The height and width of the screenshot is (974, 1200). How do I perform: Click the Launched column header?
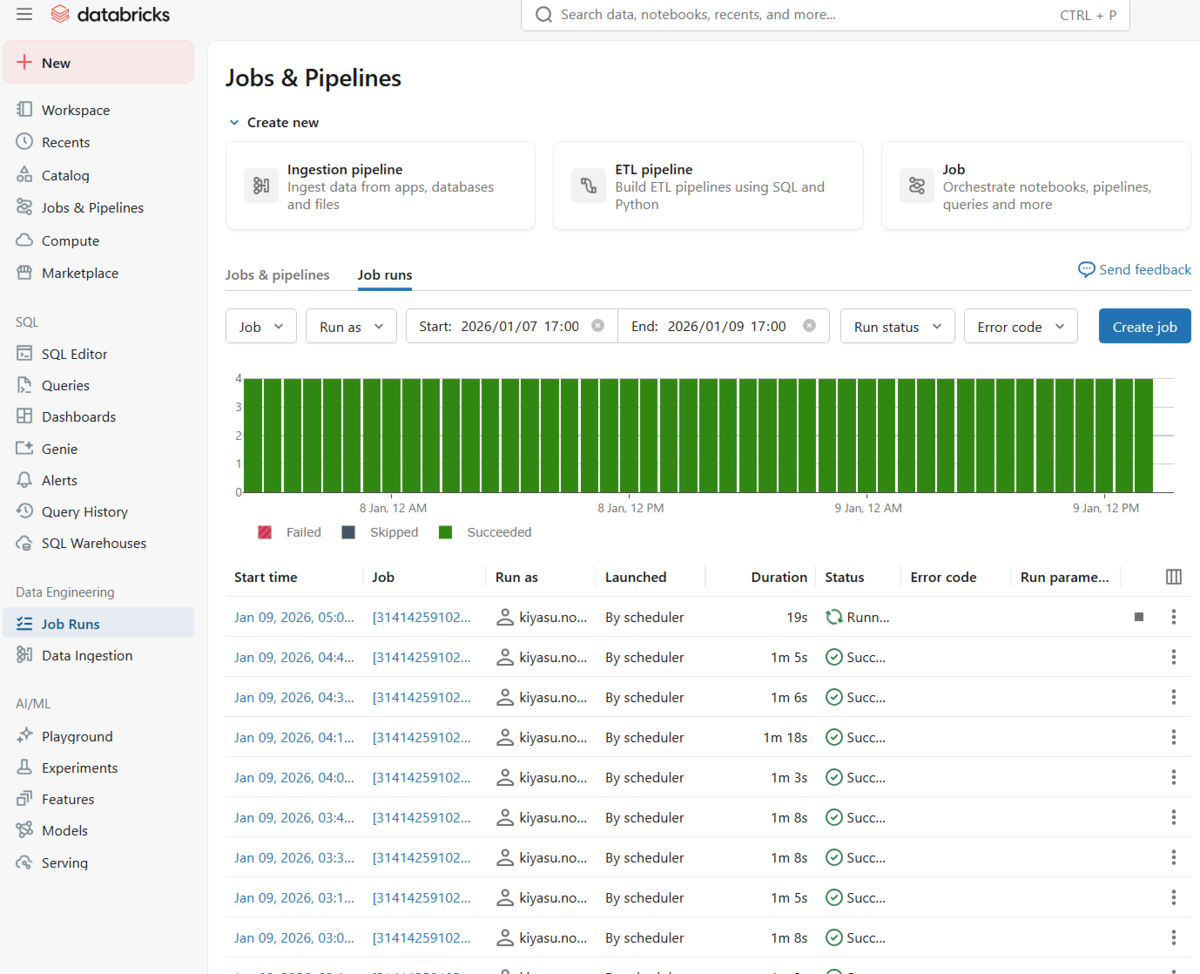(x=636, y=577)
